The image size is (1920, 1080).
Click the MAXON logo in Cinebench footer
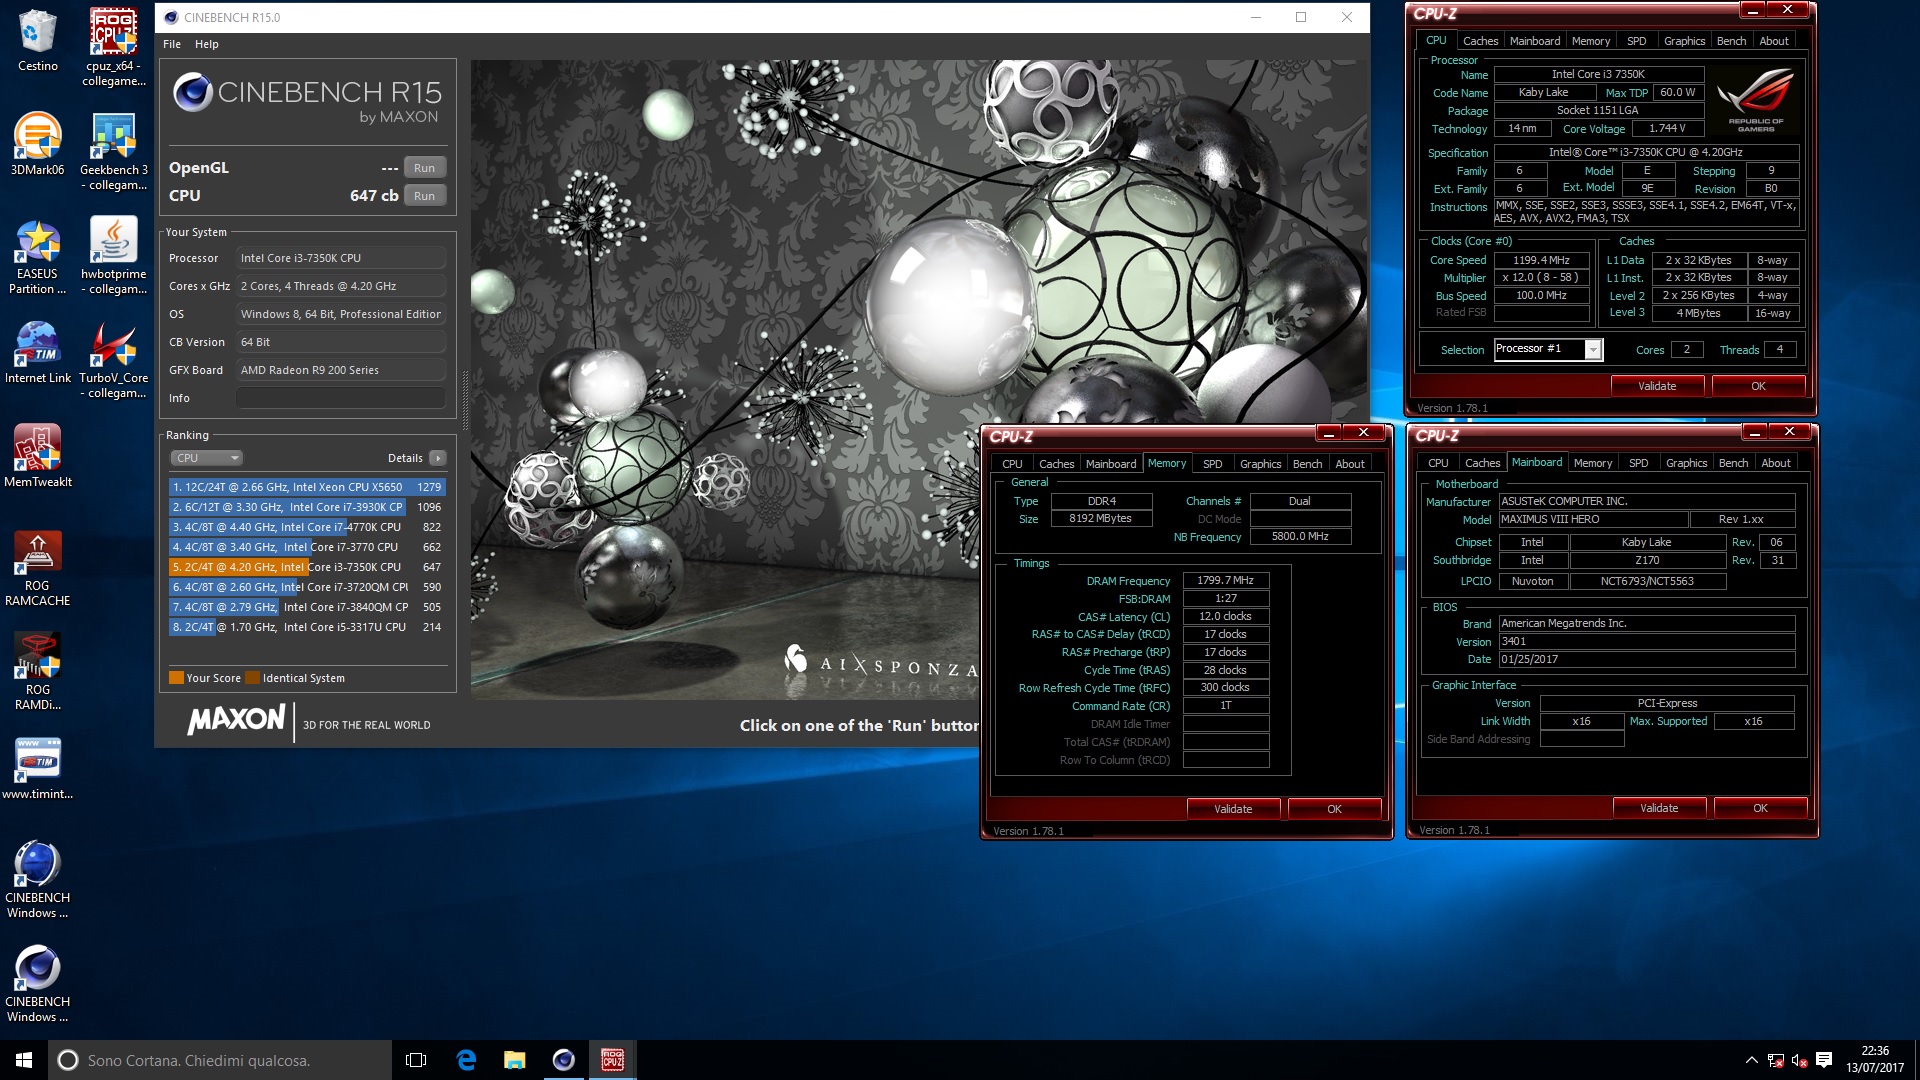click(x=236, y=720)
